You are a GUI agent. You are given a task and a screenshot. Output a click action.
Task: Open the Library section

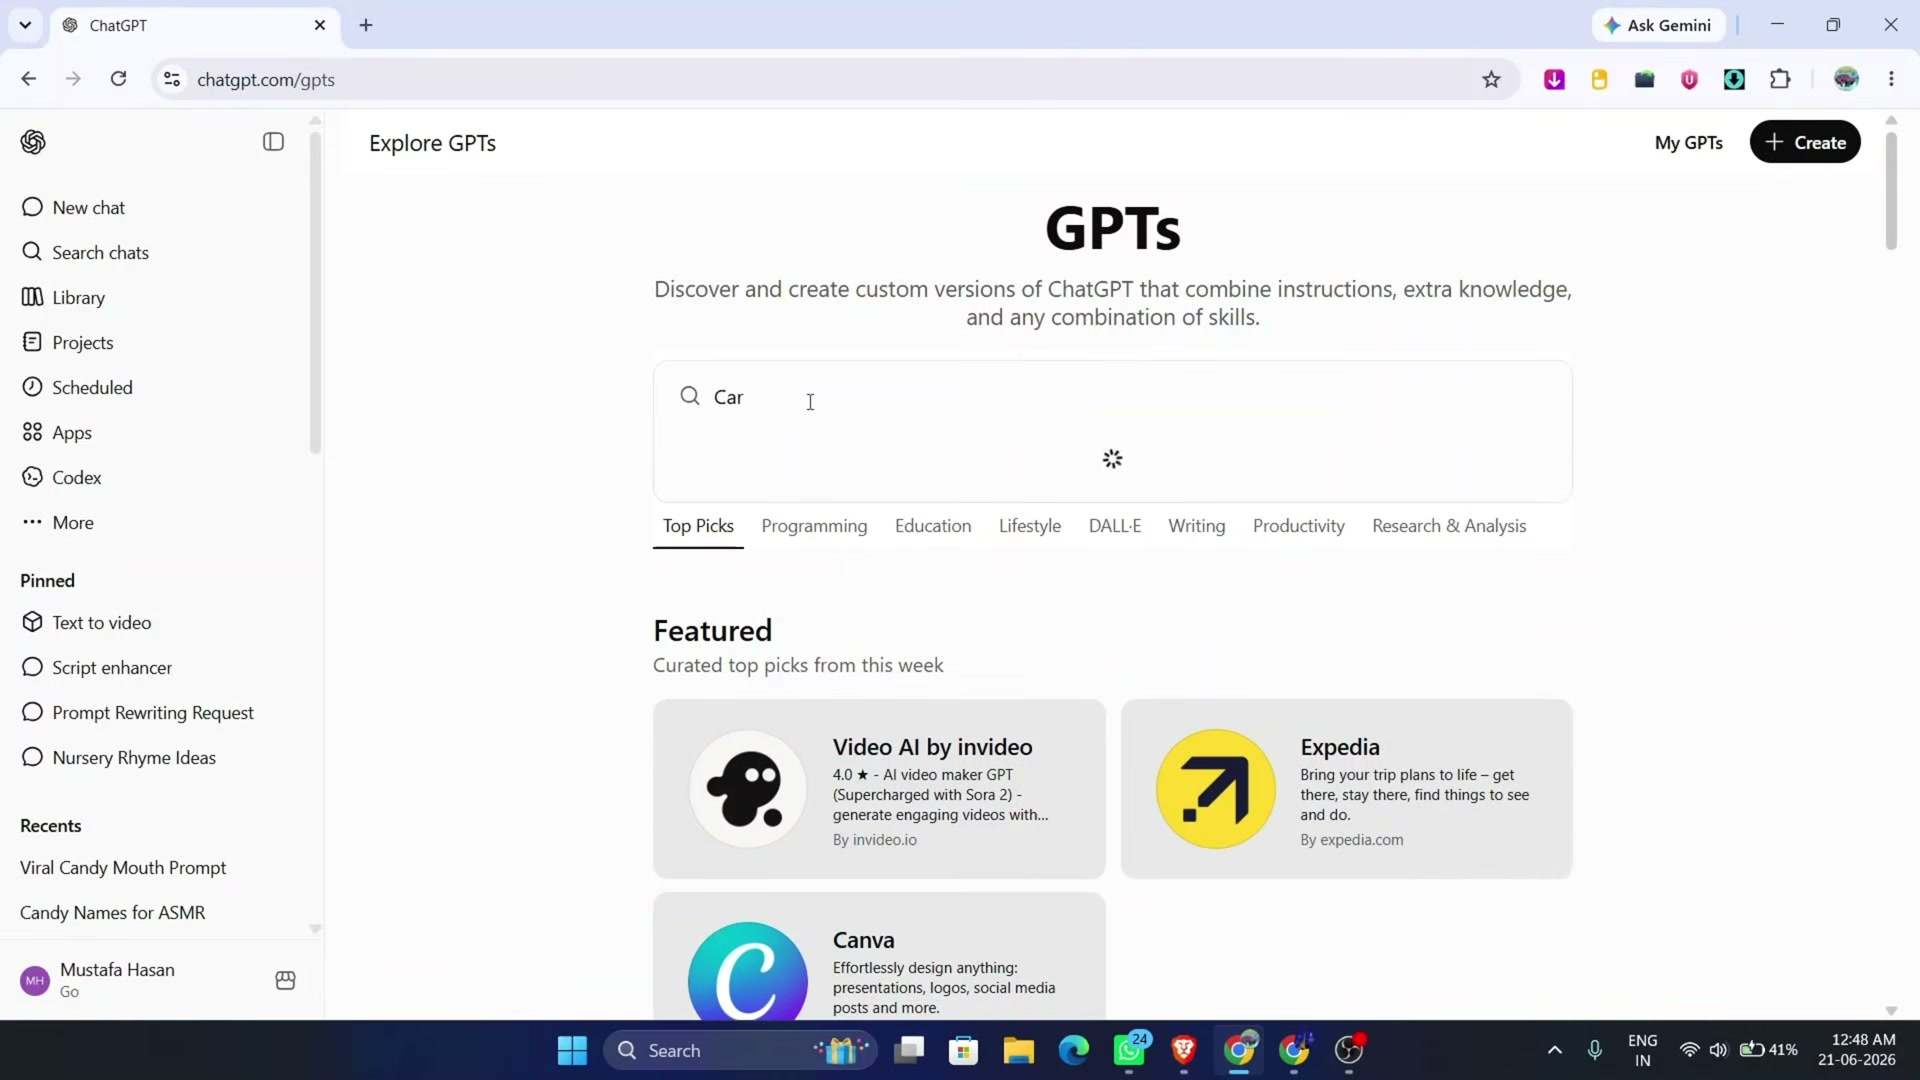(160, 297)
